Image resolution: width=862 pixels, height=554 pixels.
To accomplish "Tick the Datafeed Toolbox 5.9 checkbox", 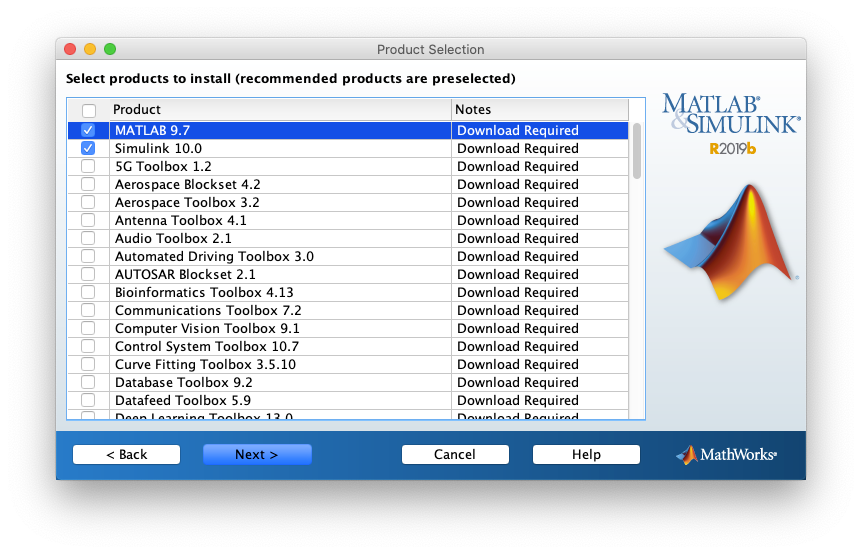I will (x=88, y=400).
